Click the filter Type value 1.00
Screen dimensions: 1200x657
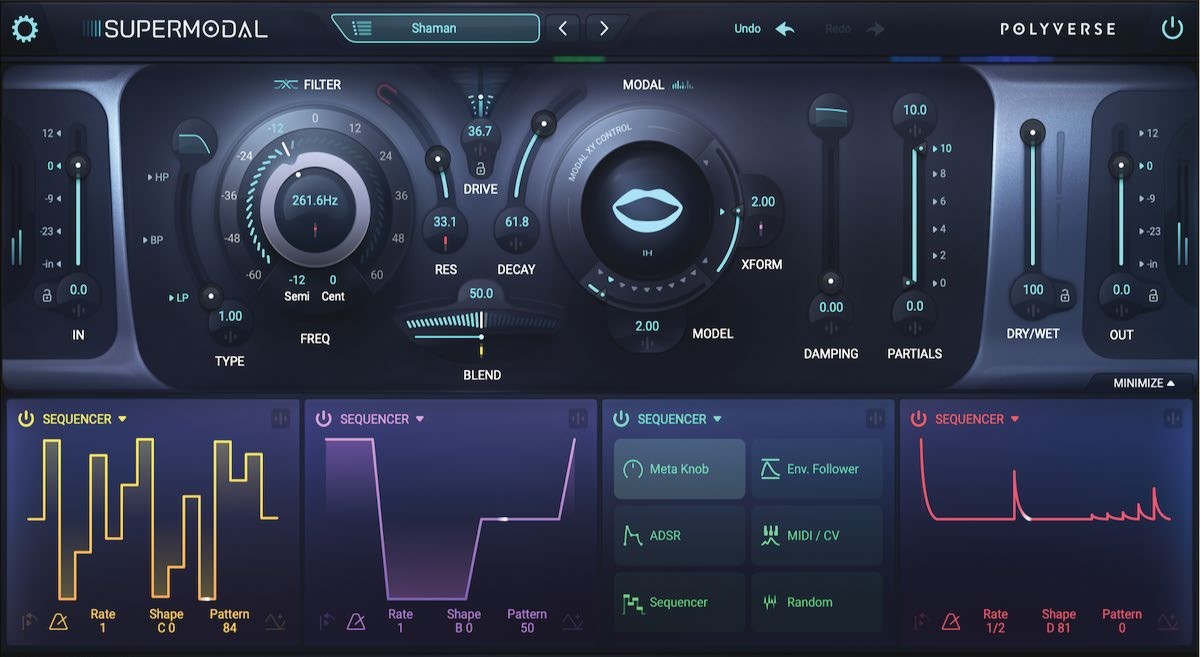click(x=230, y=316)
